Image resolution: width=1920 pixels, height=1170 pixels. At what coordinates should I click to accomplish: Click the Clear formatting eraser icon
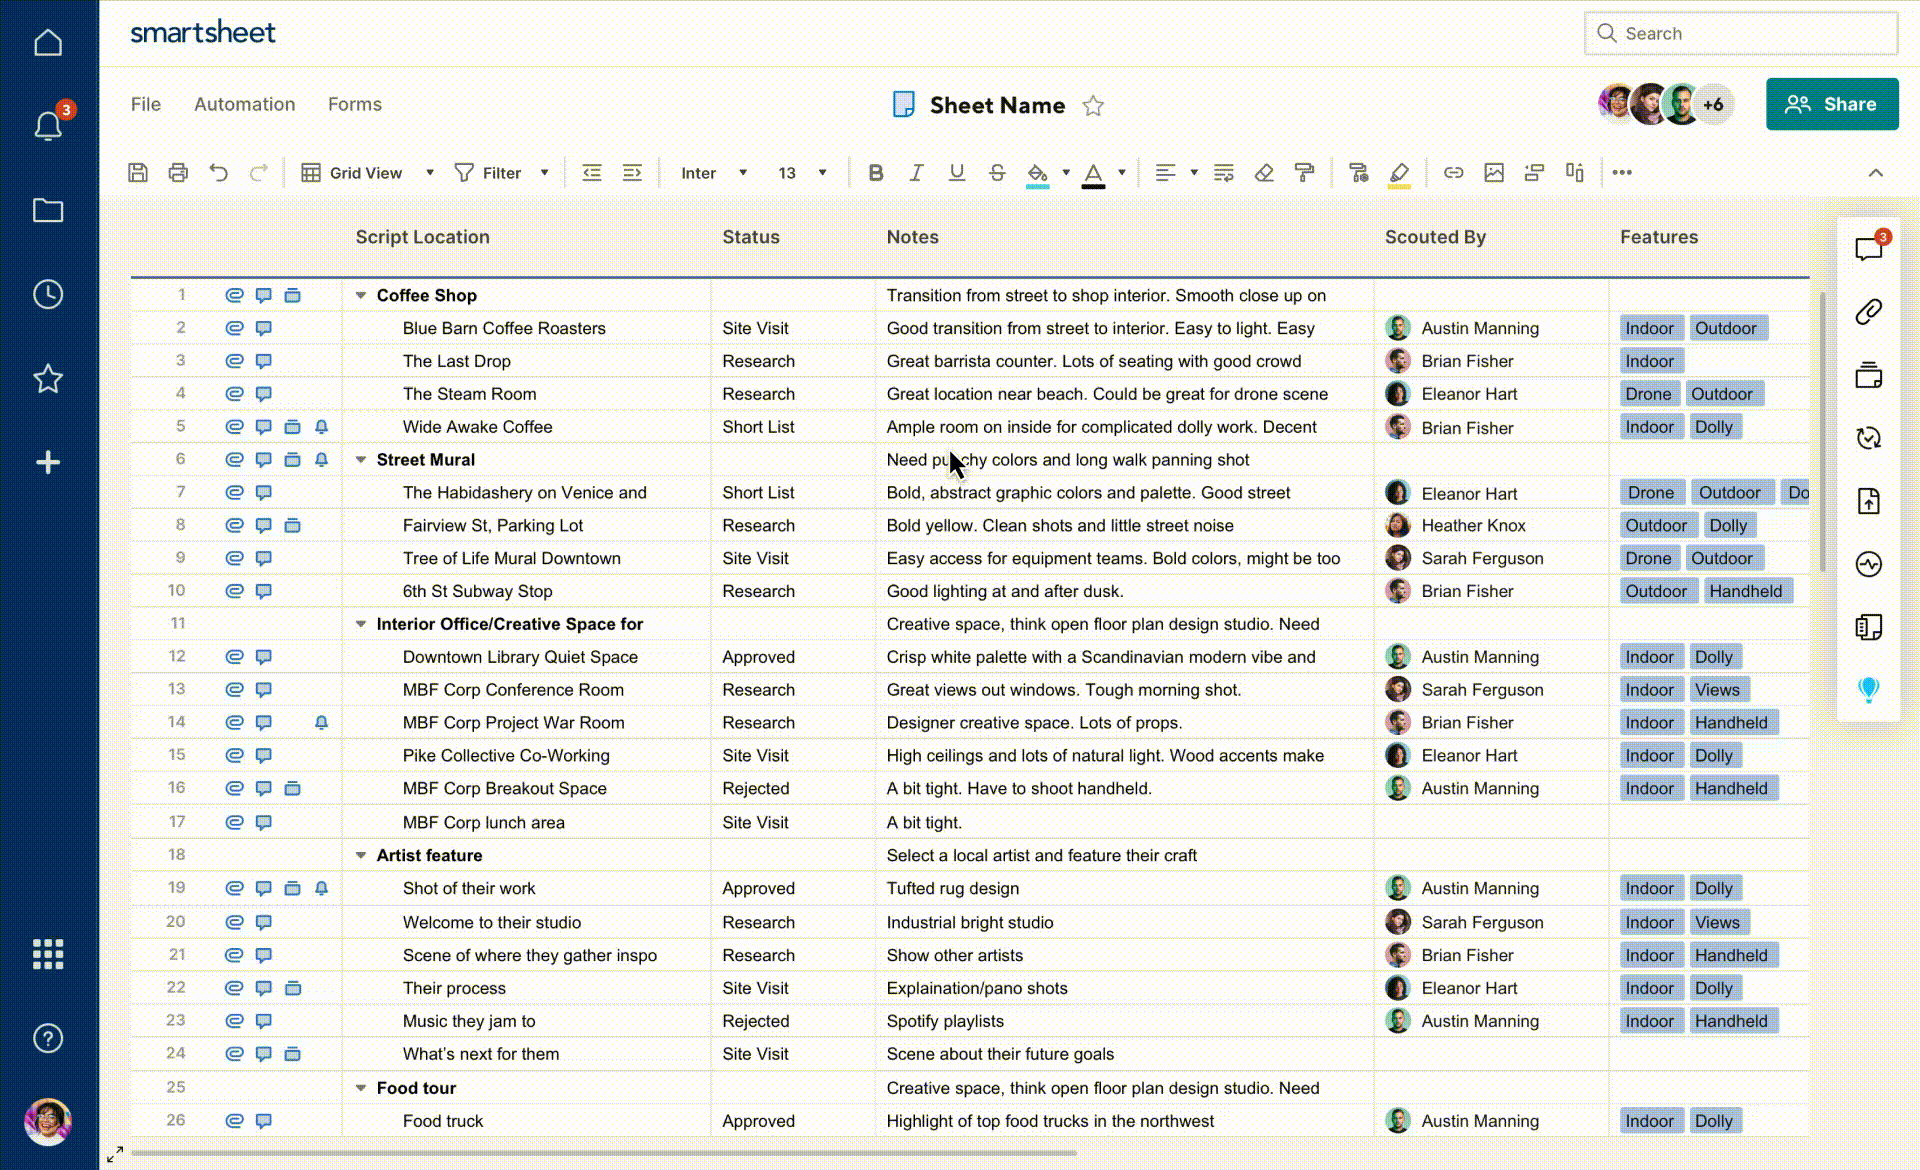[x=1264, y=173]
